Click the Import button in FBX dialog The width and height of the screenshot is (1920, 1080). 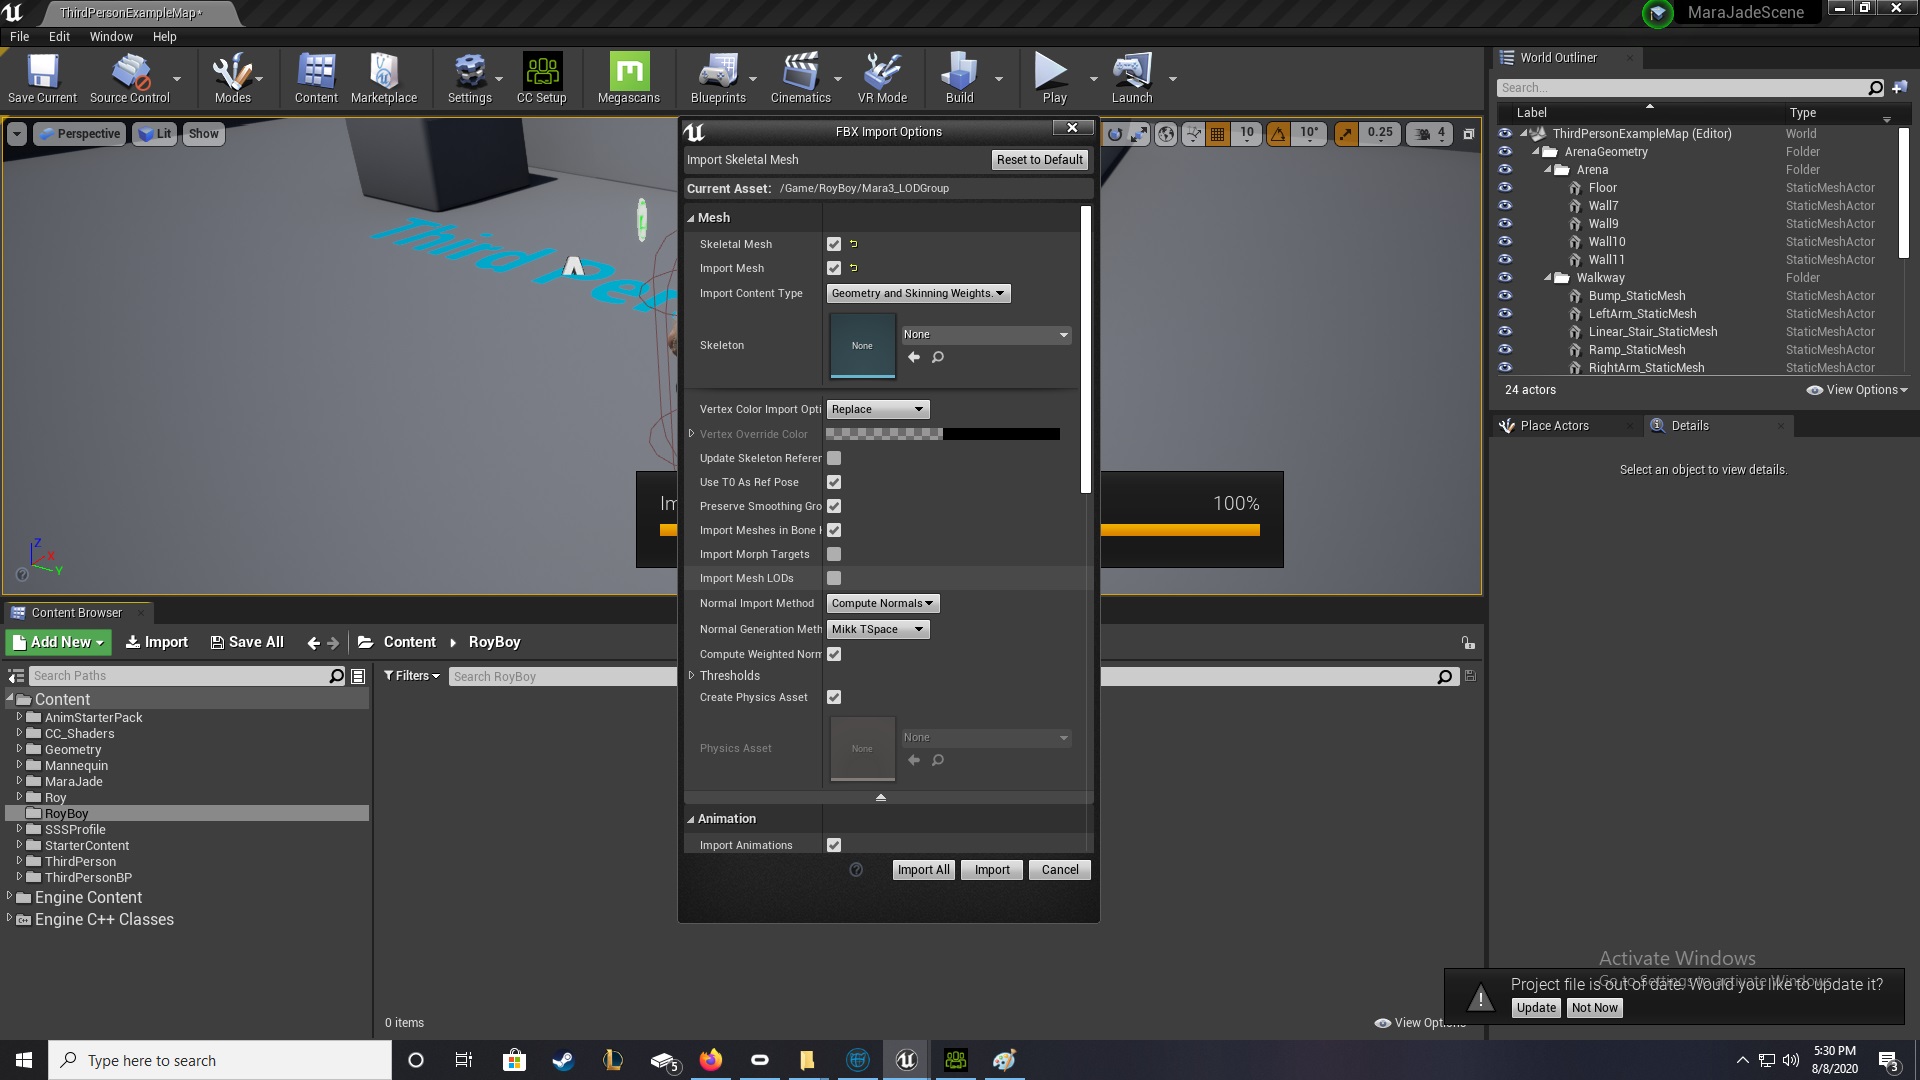(992, 870)
